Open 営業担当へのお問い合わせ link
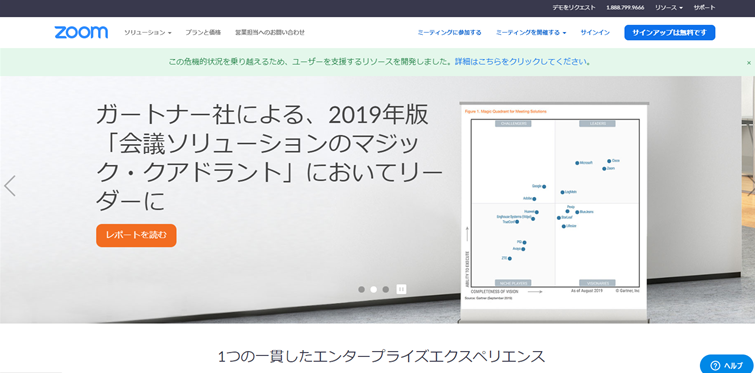 pyautogui.click(x=270, y=33)
